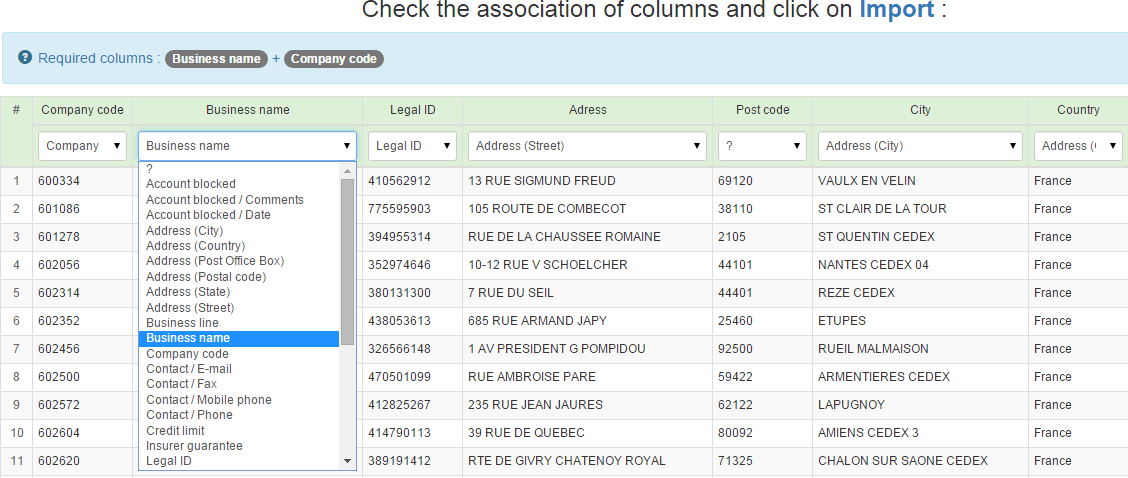
Task: Choose 'Contact / E-mail' option
Action: pyautogui.click(x=189, y=369)
